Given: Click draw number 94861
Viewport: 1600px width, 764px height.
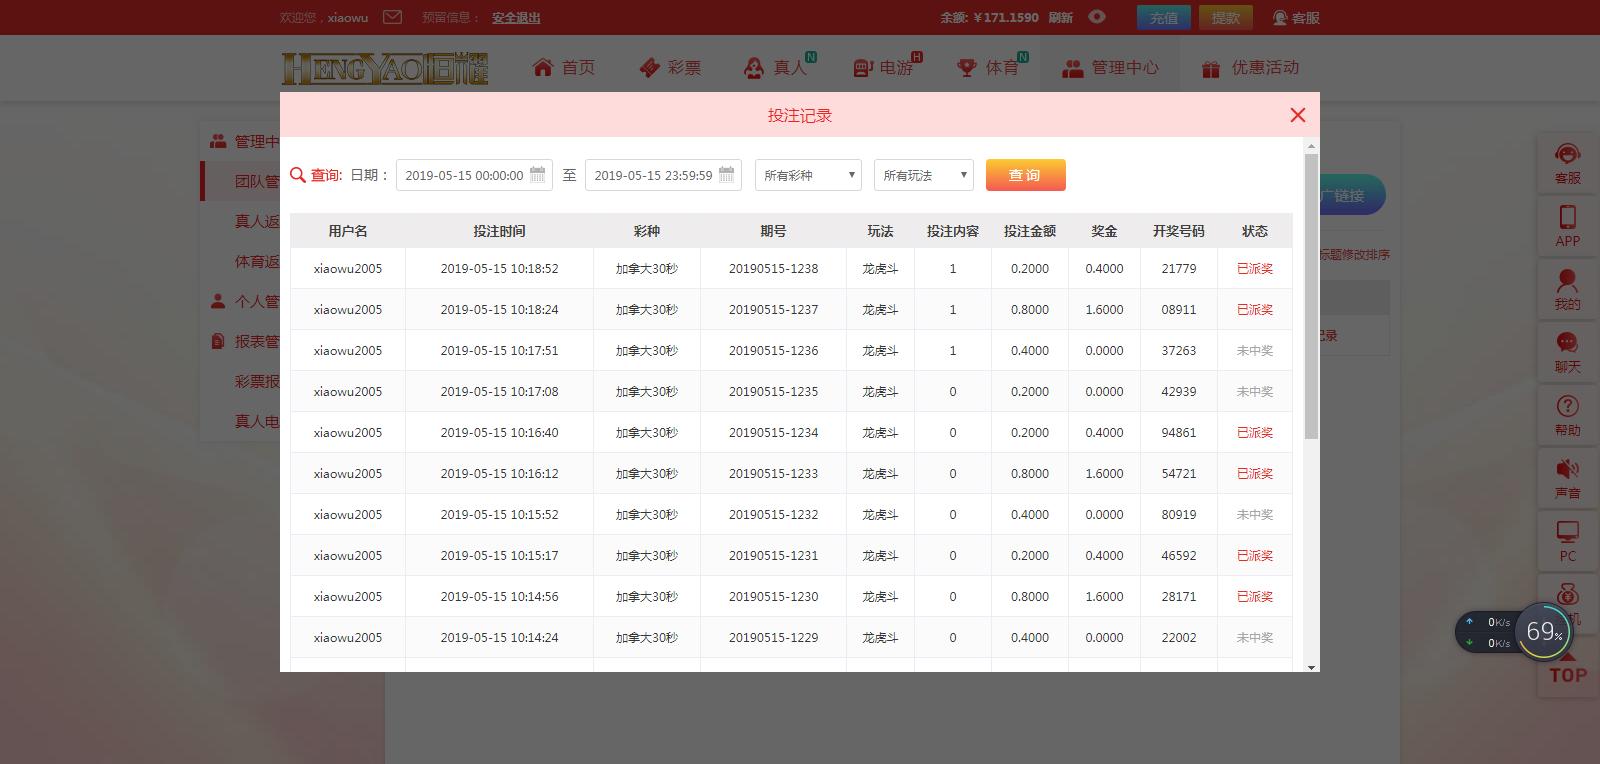Looking at the screenshot, I should pos(1179,433).
